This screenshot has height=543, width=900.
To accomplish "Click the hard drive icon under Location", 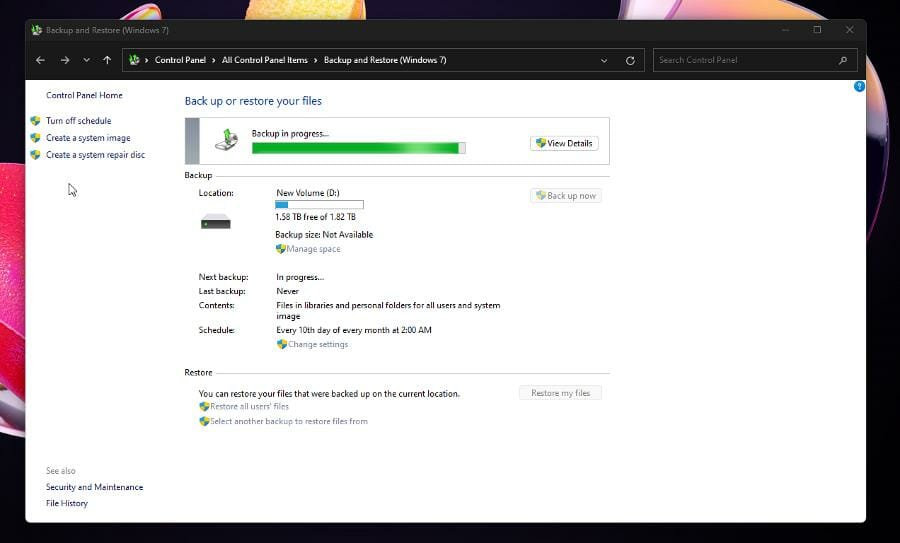I will [x=216, y=222].
